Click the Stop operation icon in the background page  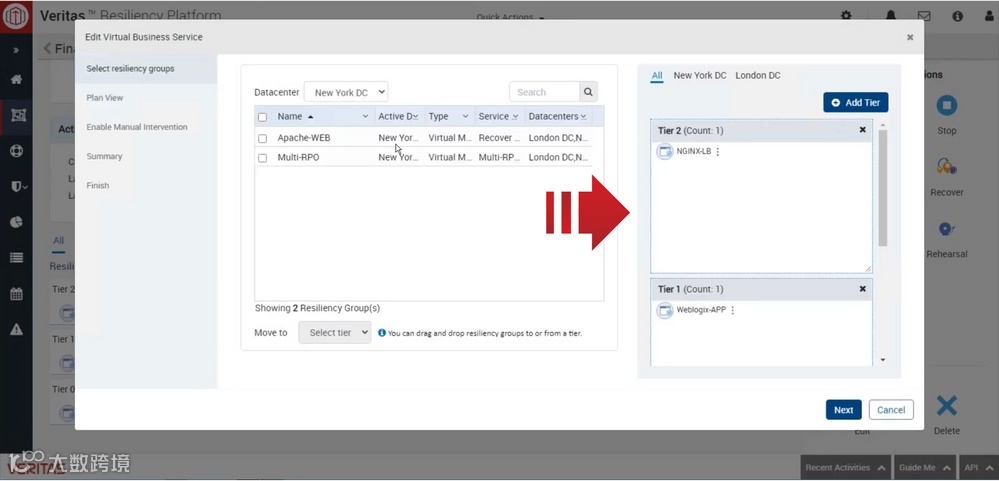[947, 106]
